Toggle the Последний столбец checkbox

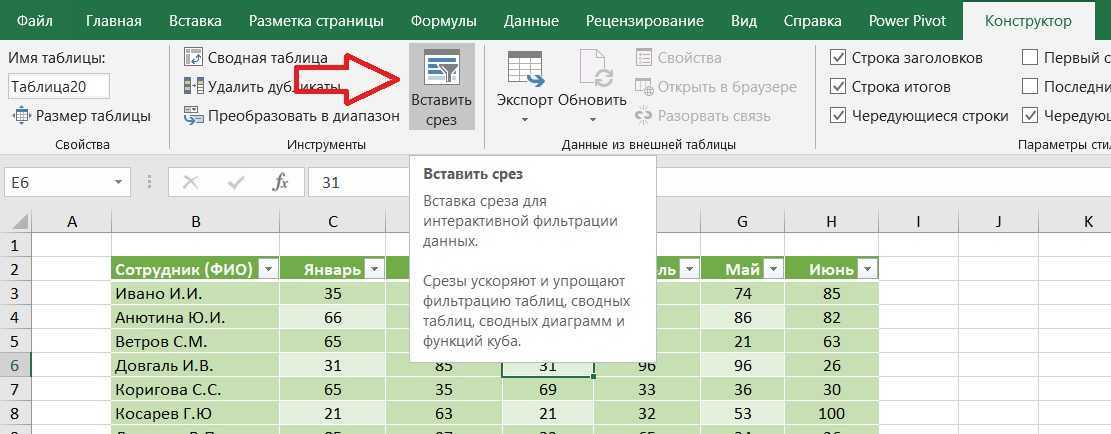(x=1030, y=86)
